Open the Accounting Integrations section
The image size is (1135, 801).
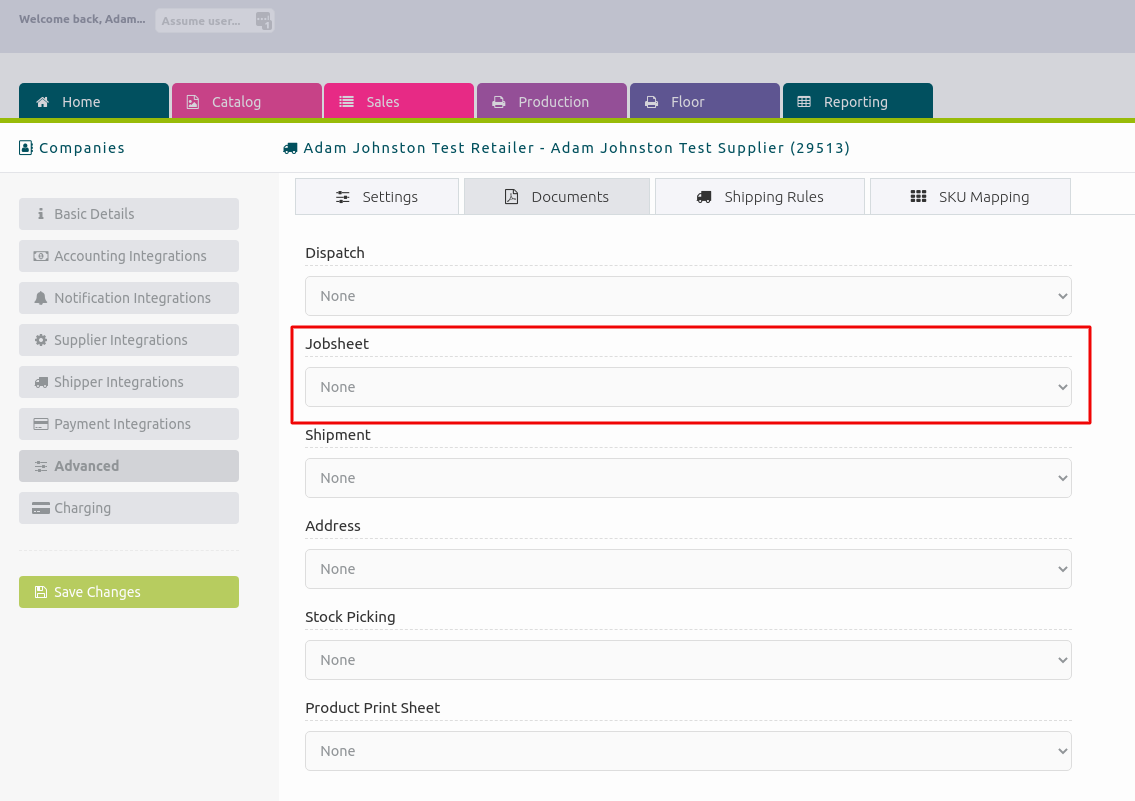[129, 256]
